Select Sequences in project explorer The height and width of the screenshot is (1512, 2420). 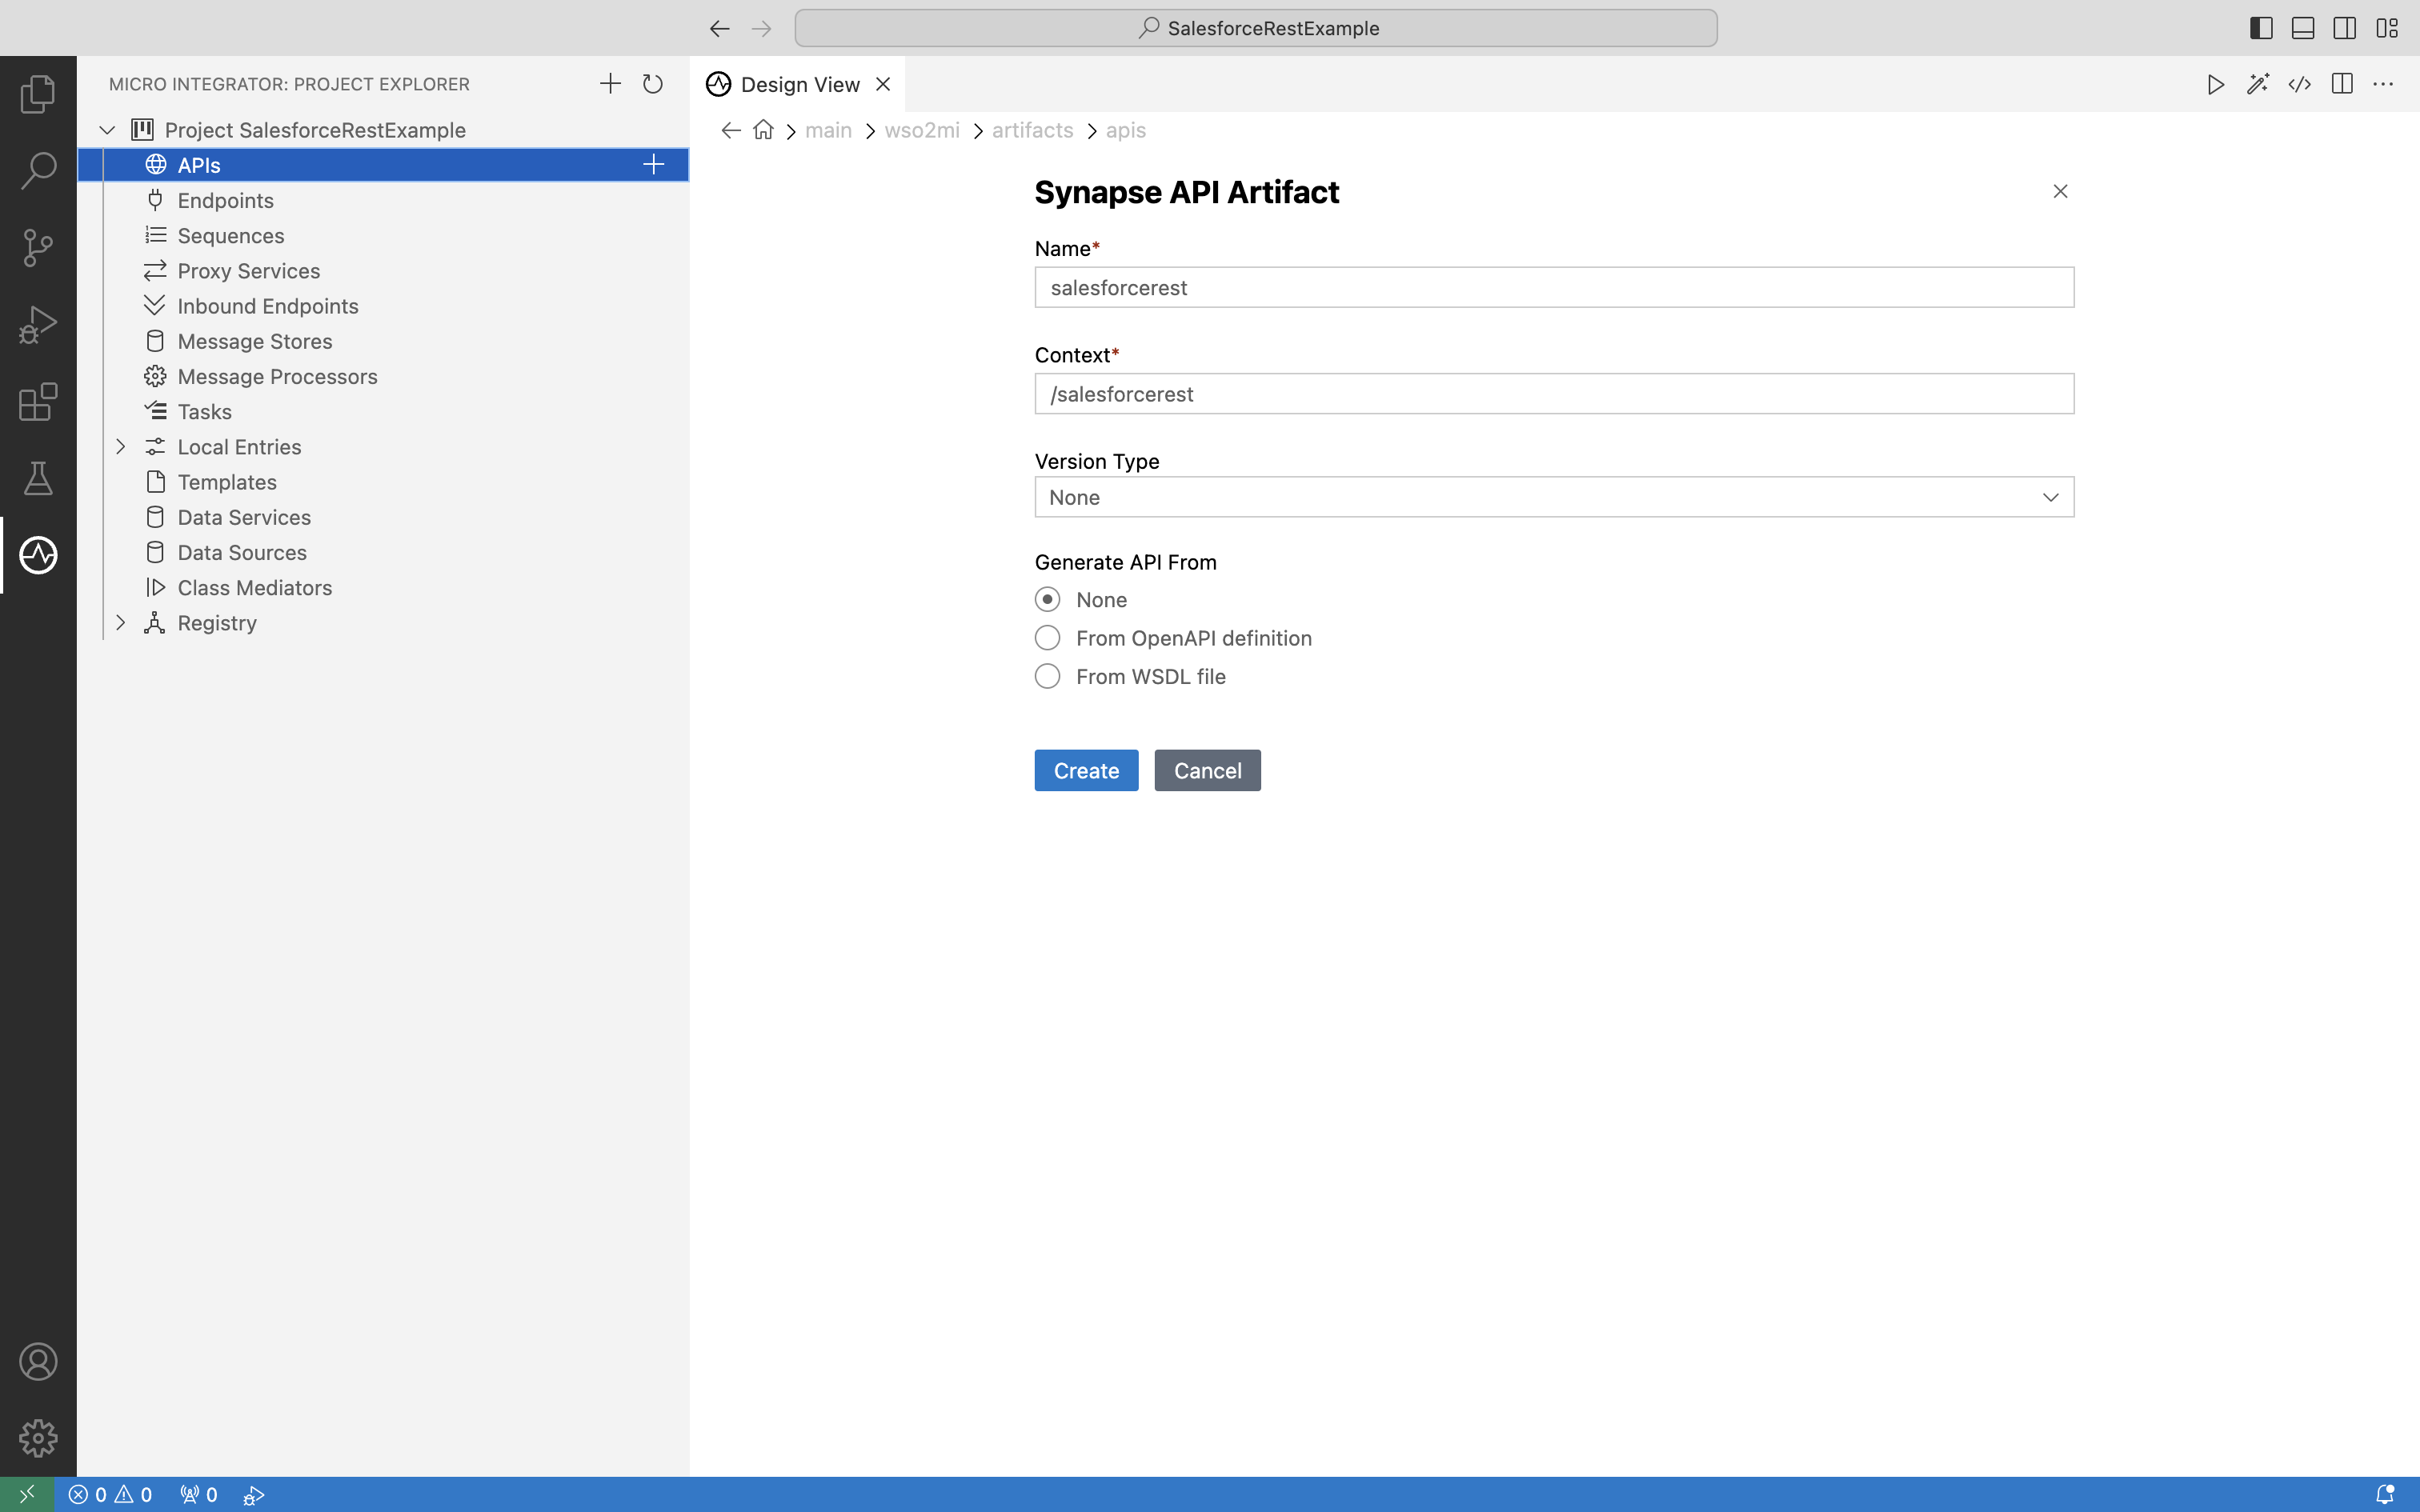tap(230, 236)
